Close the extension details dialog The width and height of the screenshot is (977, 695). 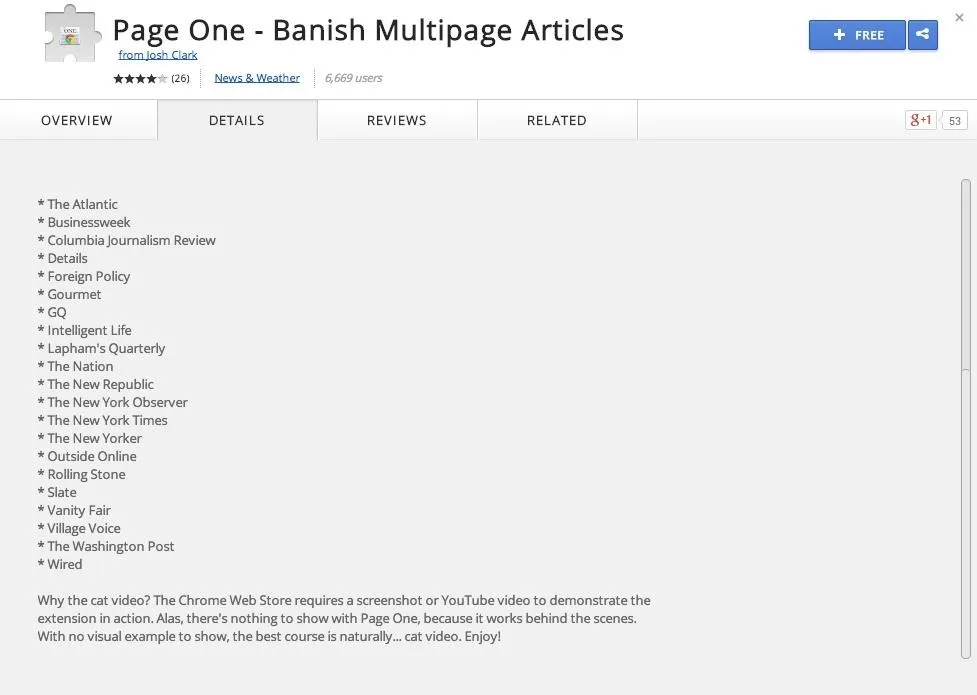[960, 17]
